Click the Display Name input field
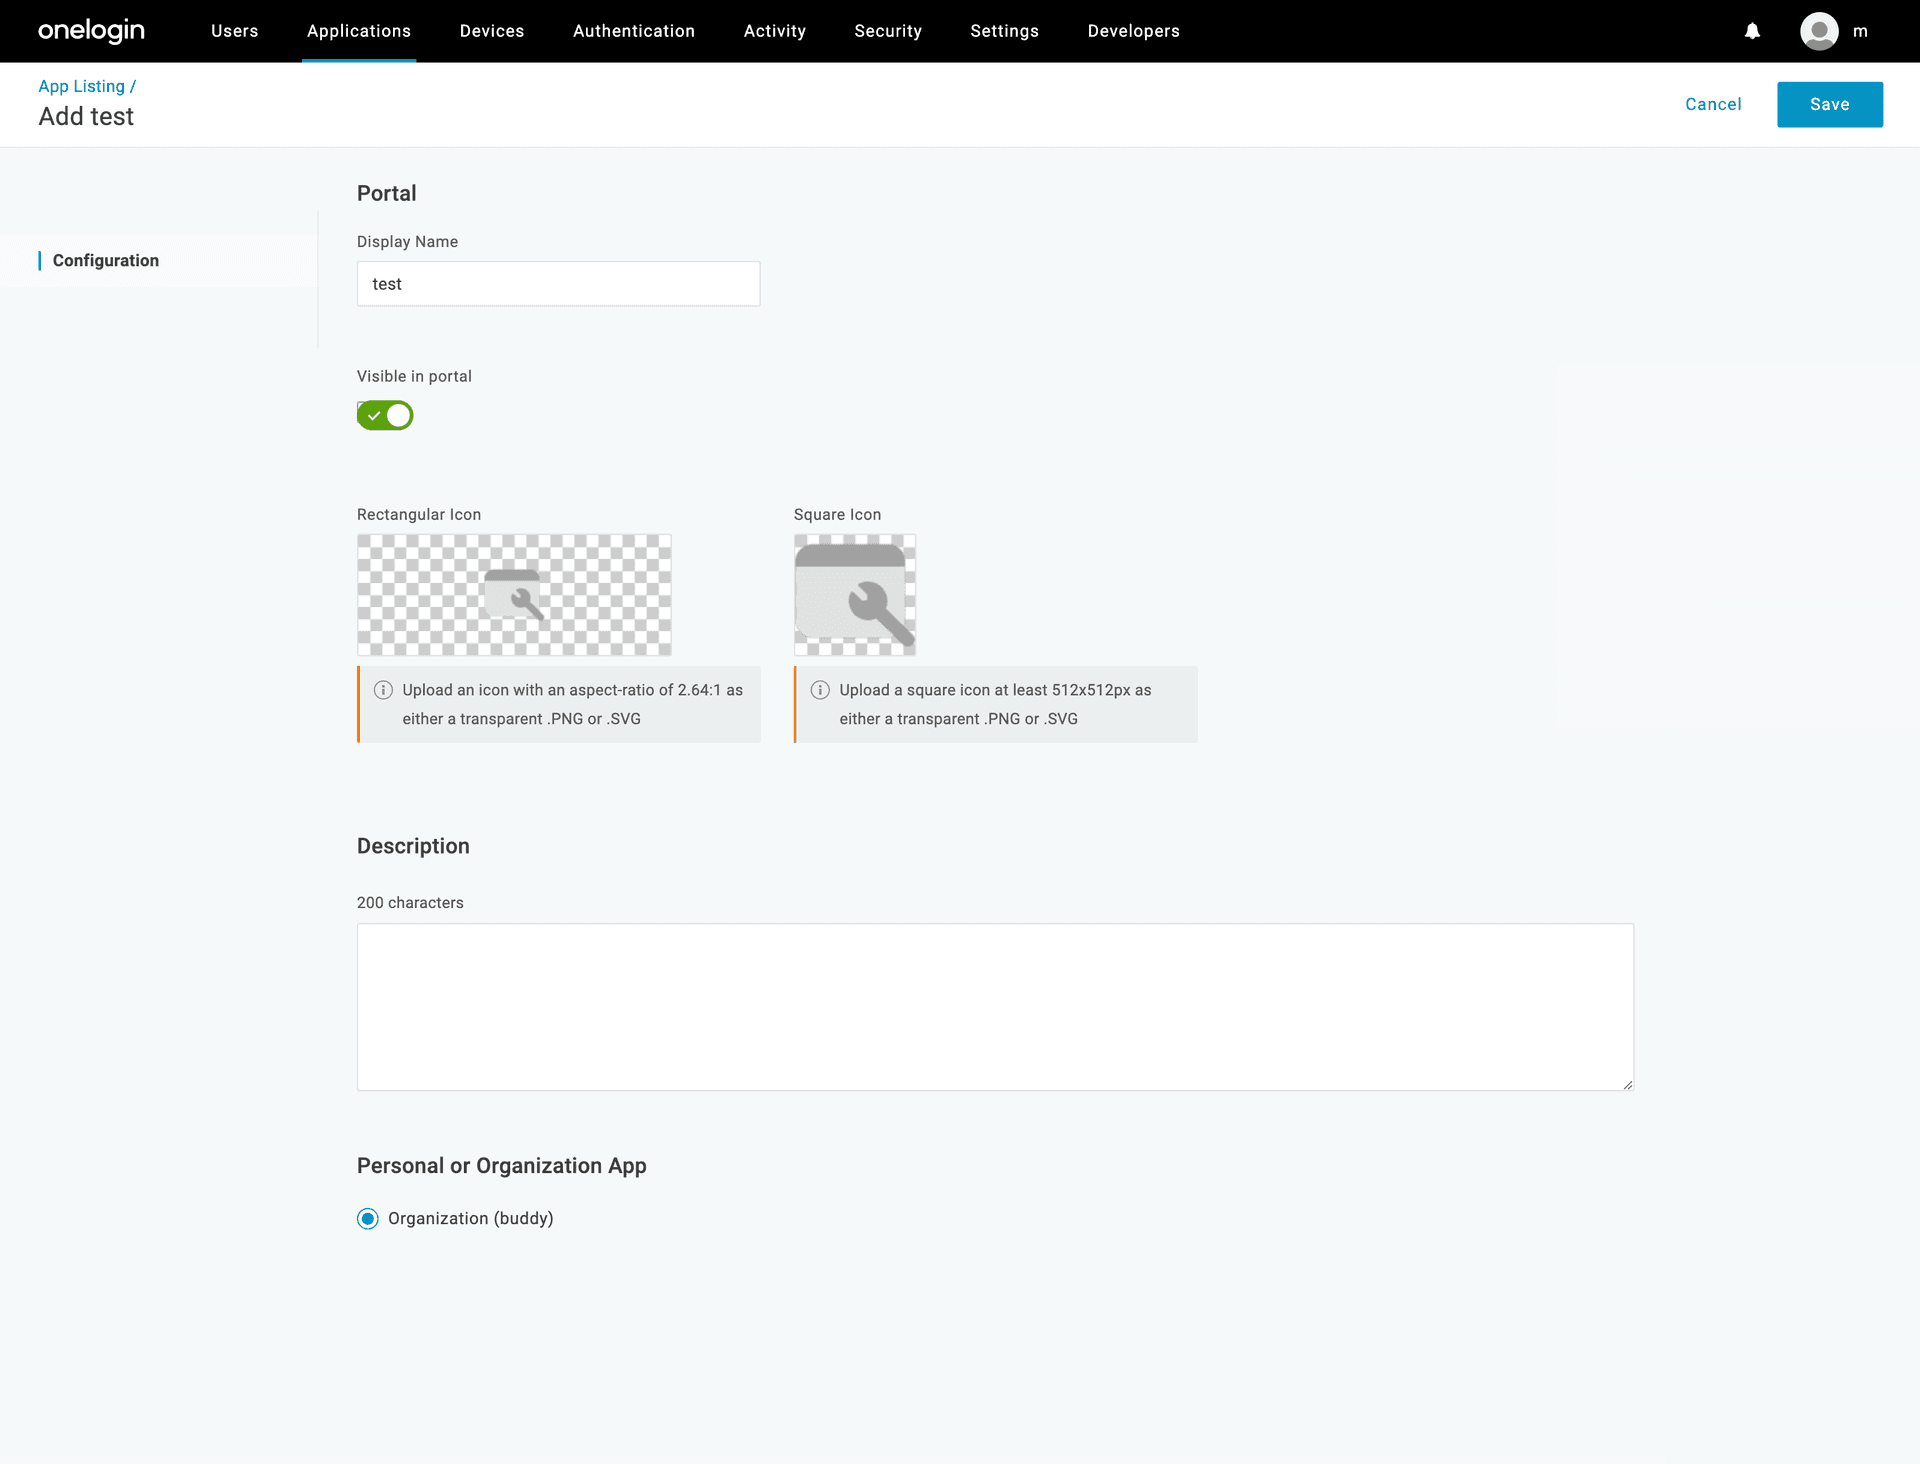Viewport: 1920px width, 1464px height. [558, 284]
